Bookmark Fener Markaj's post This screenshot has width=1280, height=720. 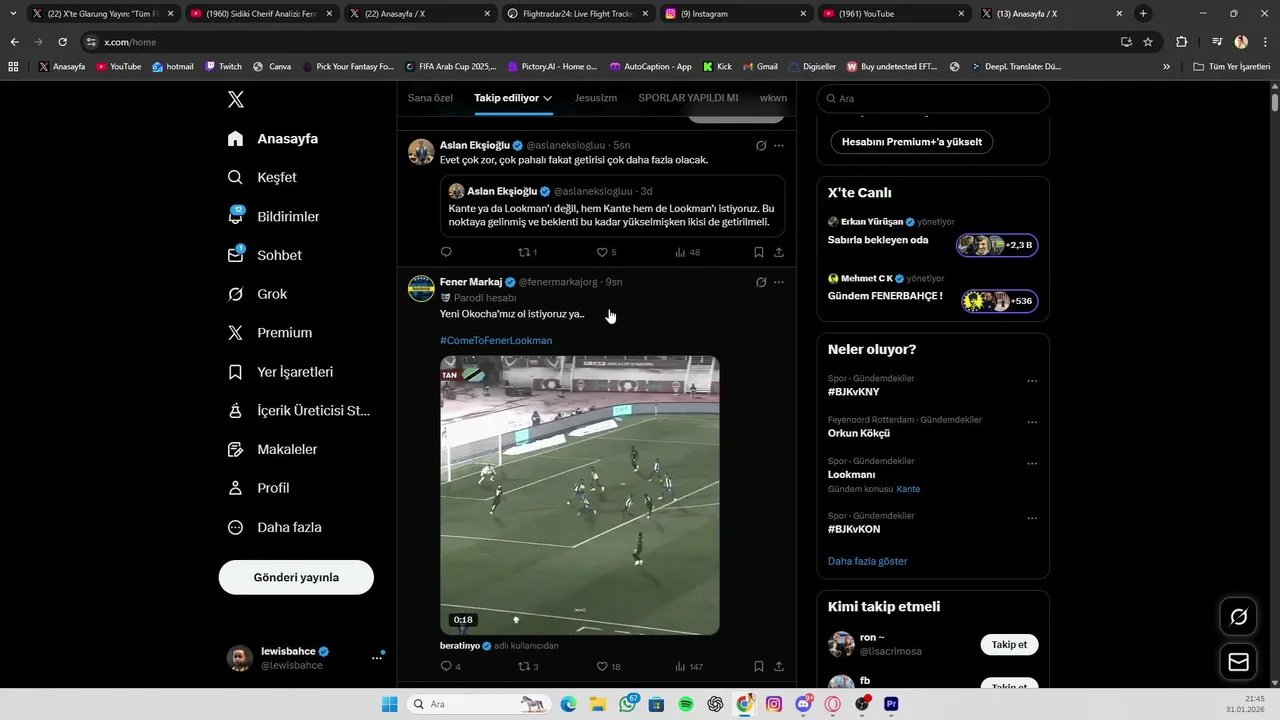tap(759, 666)
